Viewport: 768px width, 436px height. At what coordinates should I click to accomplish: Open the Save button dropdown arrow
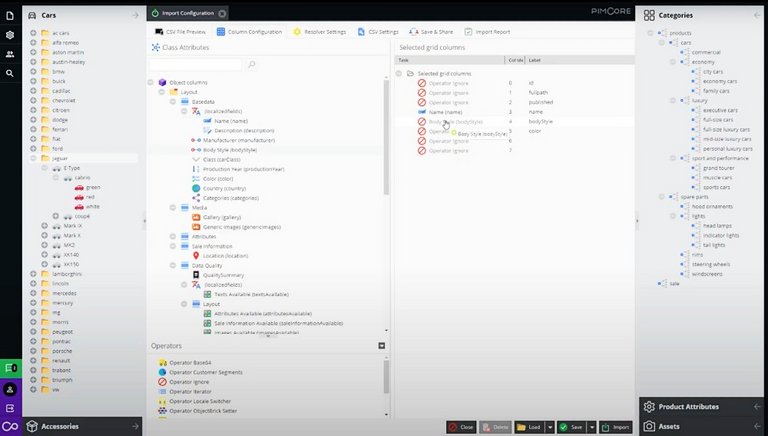click(591, 427)
